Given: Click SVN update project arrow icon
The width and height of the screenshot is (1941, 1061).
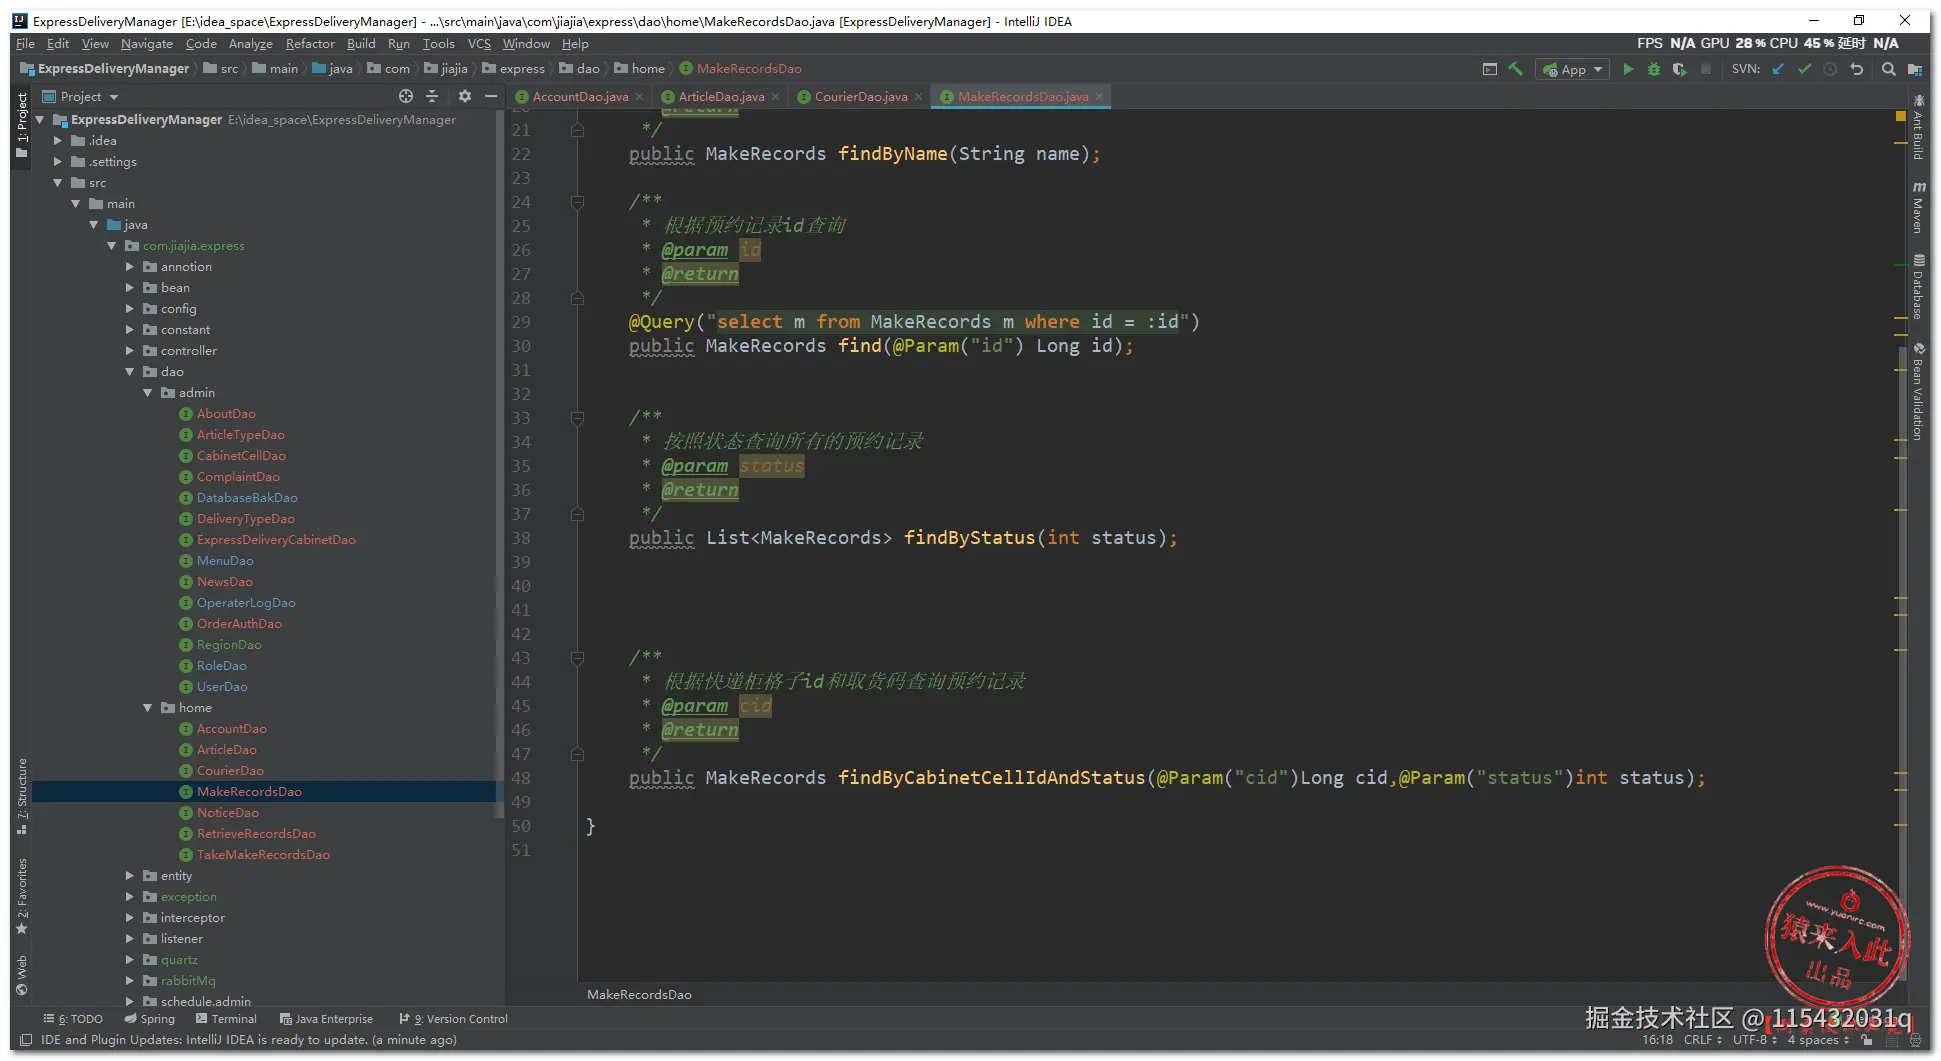Looking at the screenshot, I should 1778,69.
